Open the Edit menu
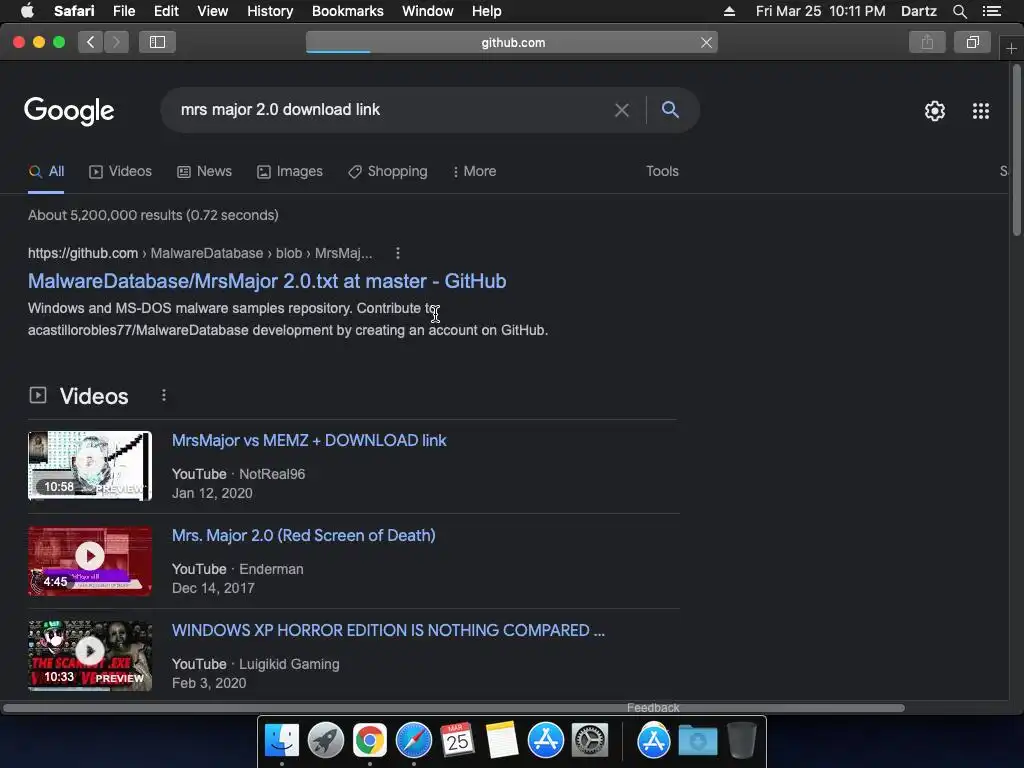 pos(166,11)
